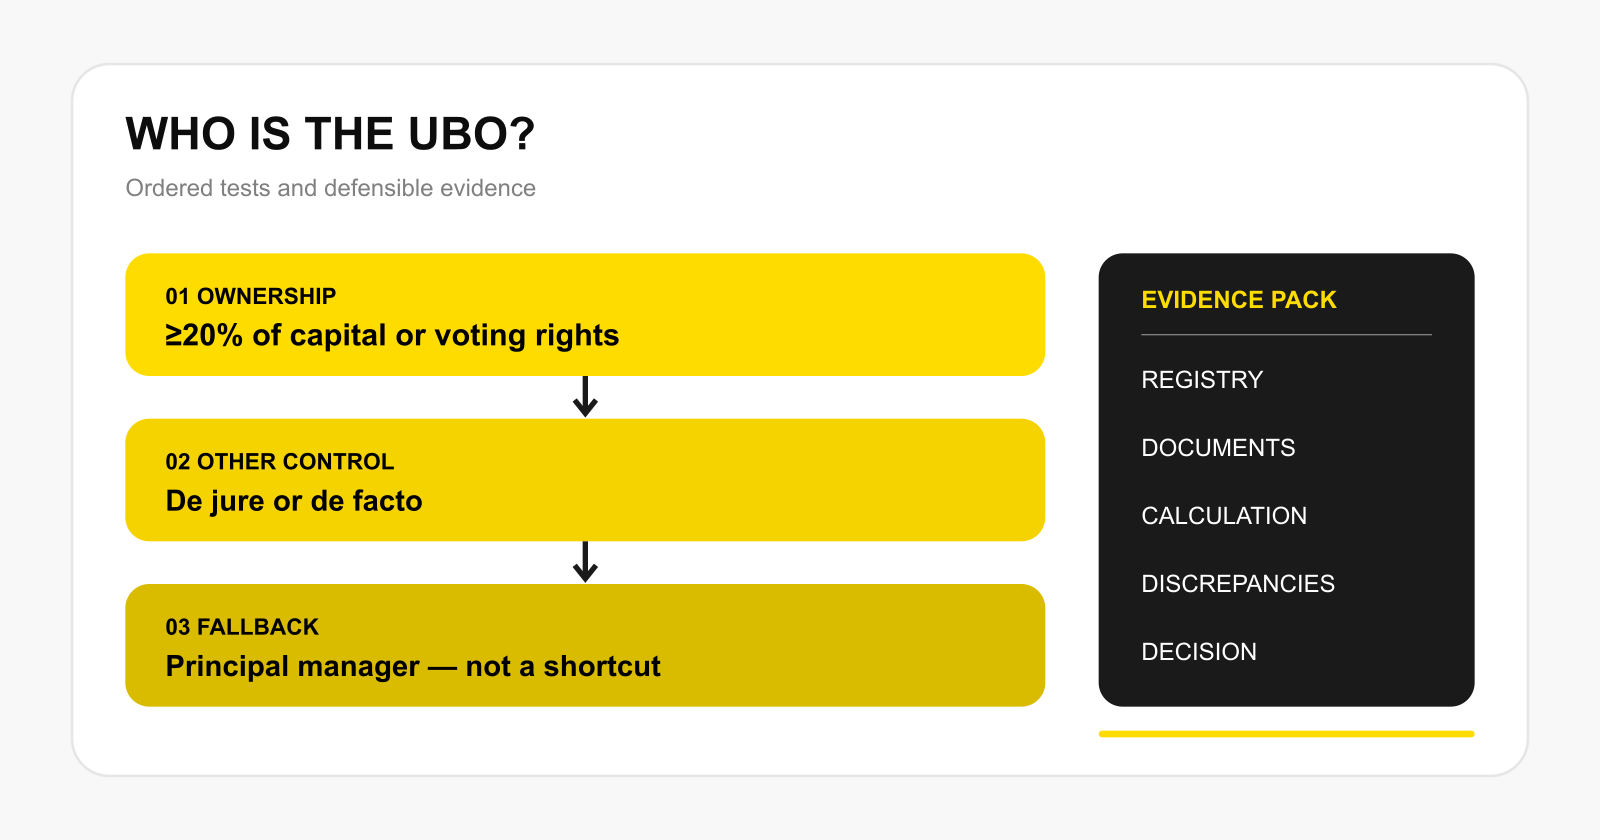
Task: Select the 01 OWNERSHIP step label
Action: tap(251, 296)
